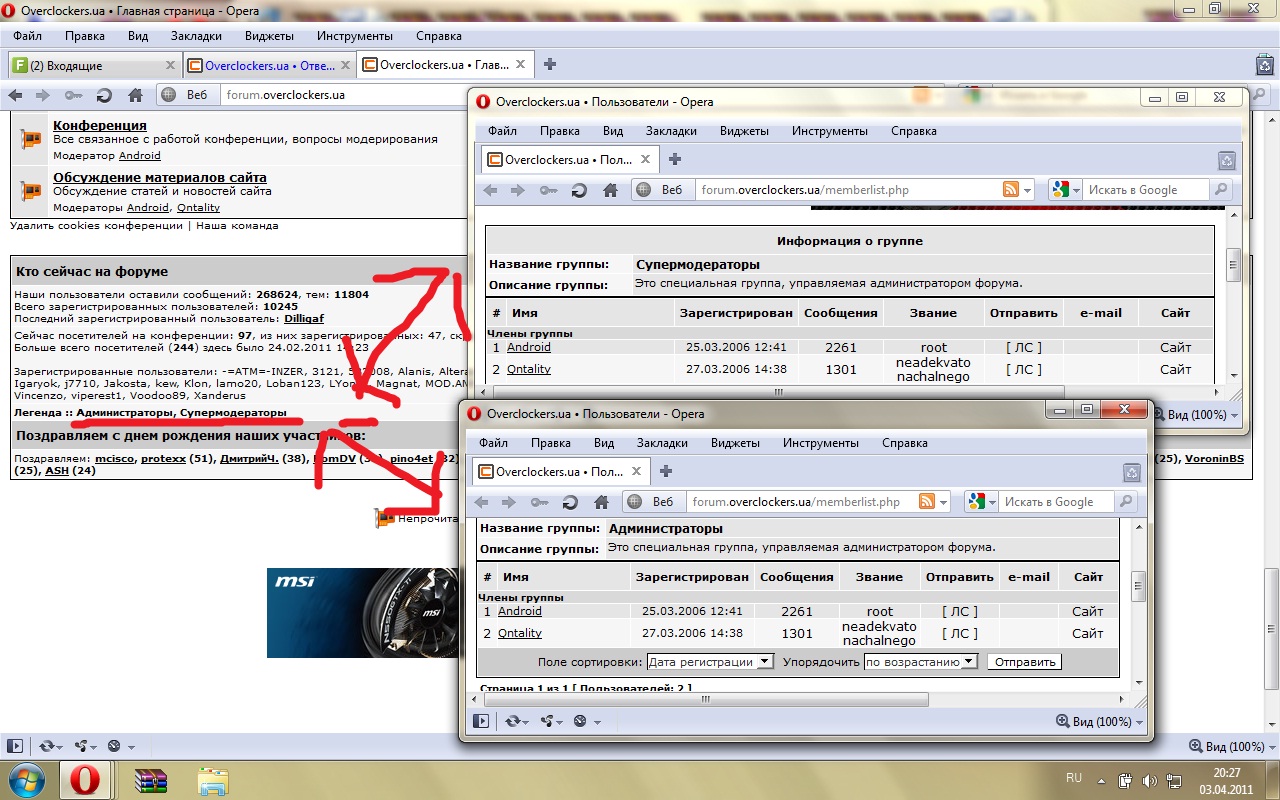Open order dropdown showing по возрастанию
This screenshot has height=800, width=1280.
(x=920, y=661)
